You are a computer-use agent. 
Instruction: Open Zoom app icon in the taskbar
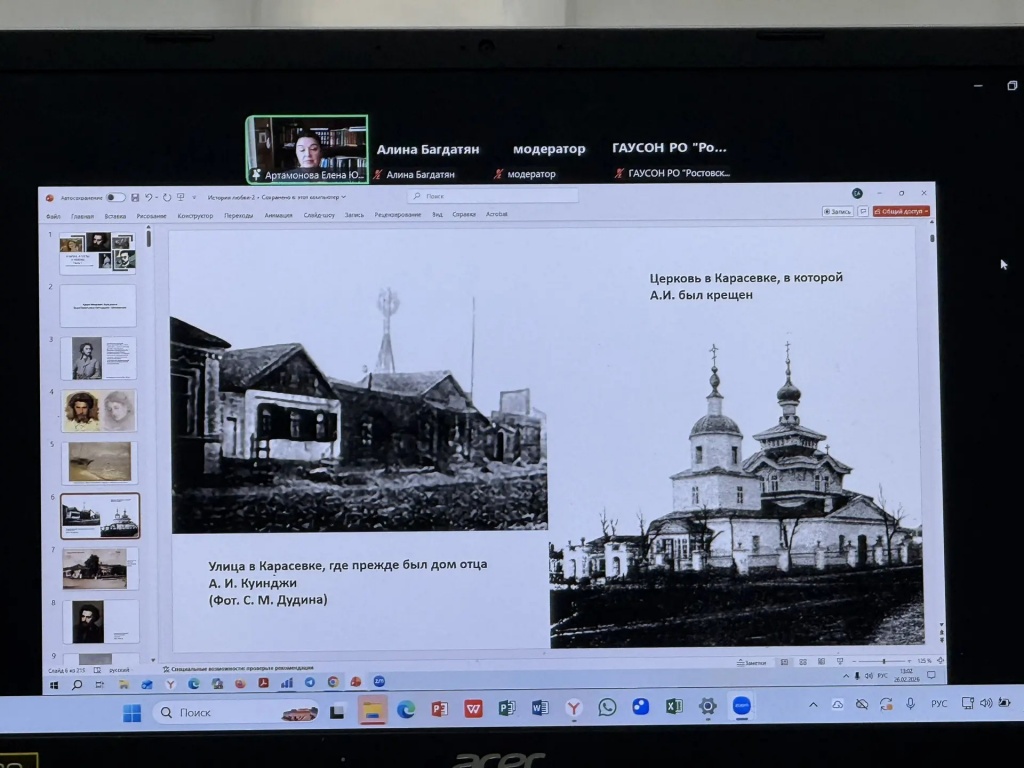(x=740, y=706)
